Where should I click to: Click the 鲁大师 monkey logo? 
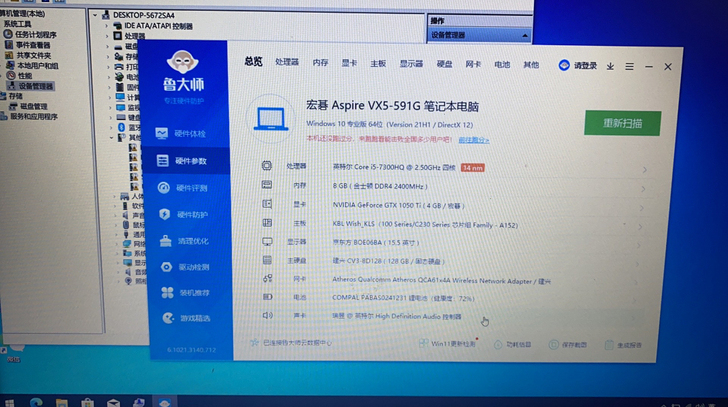coord(182,62)
